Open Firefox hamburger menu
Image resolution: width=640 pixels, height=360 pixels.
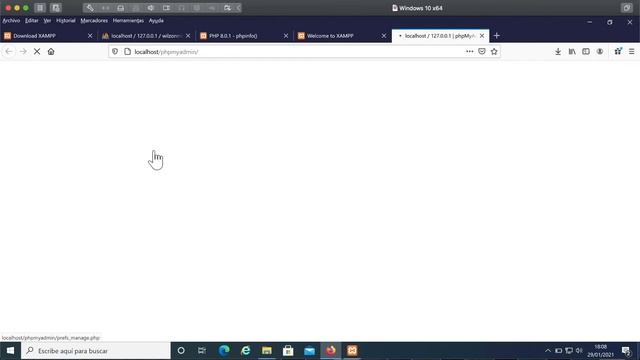click(631, 51)
